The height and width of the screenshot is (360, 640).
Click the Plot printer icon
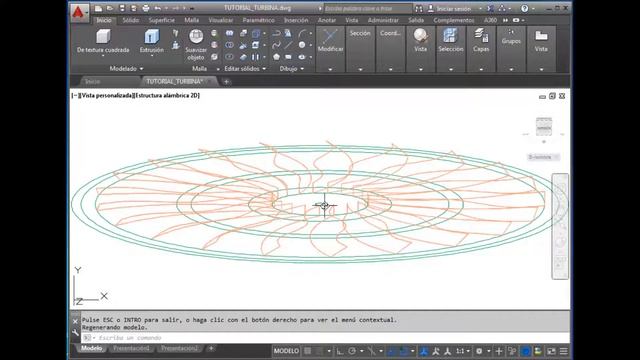point(146,8)
